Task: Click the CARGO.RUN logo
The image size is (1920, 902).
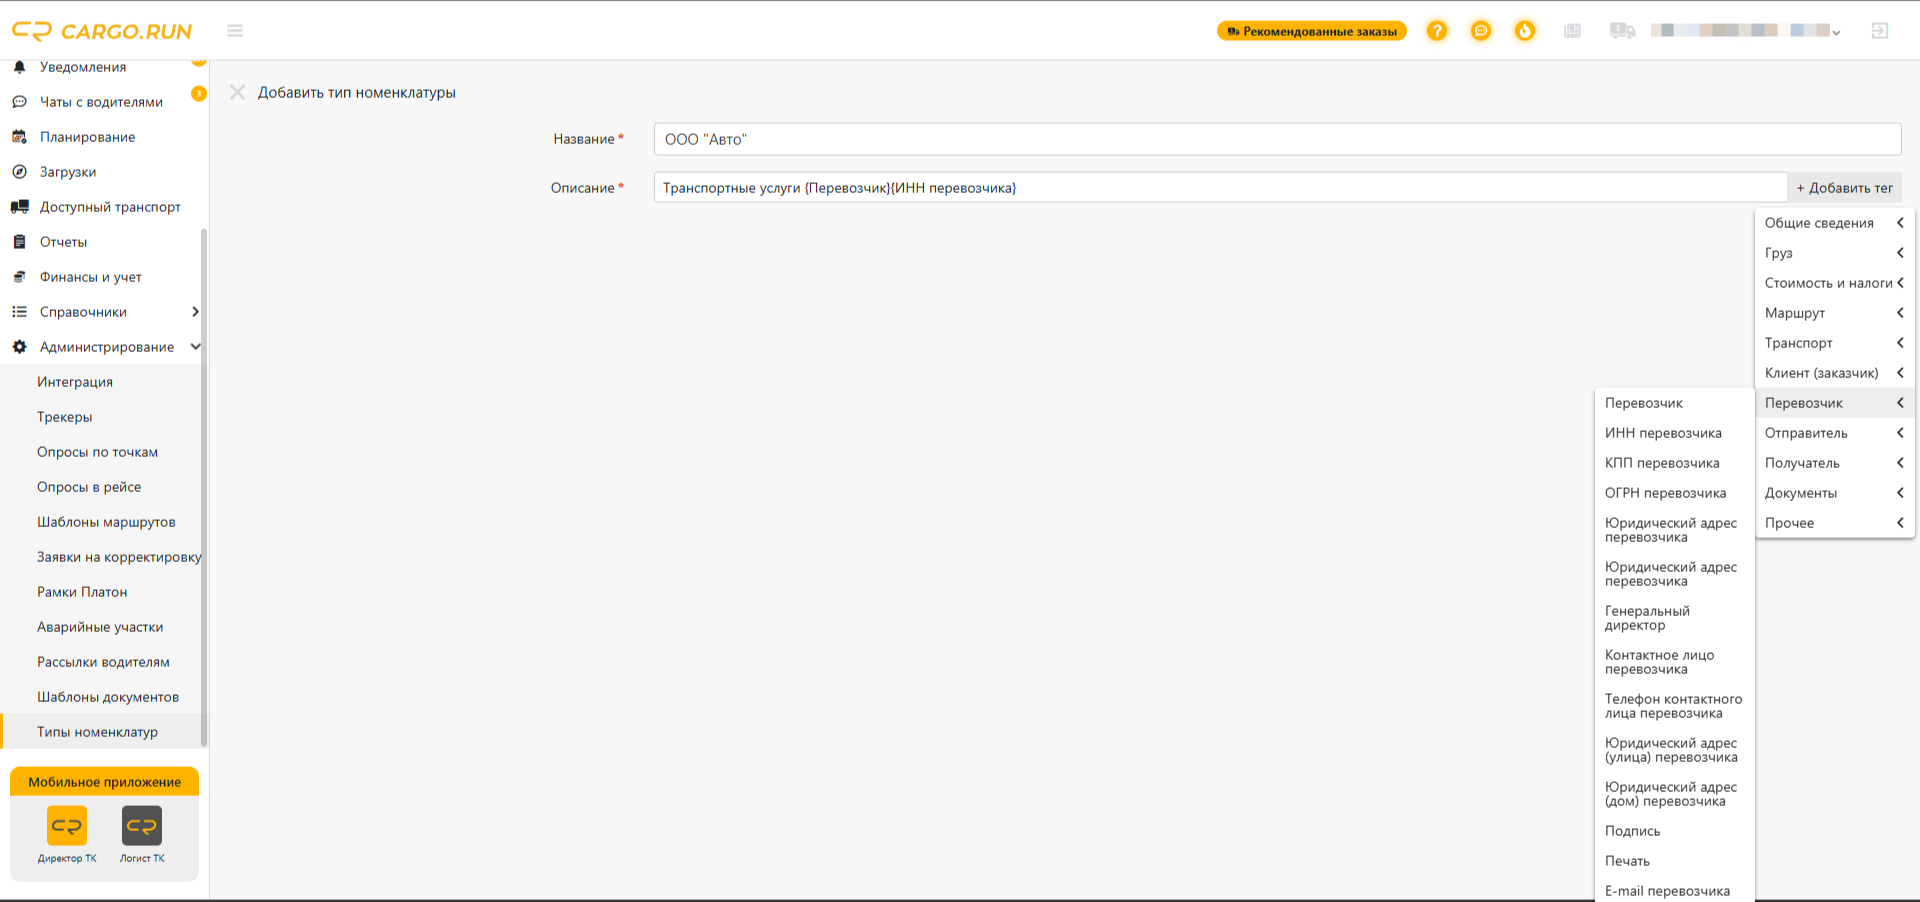Action: (x=101, y=31)
